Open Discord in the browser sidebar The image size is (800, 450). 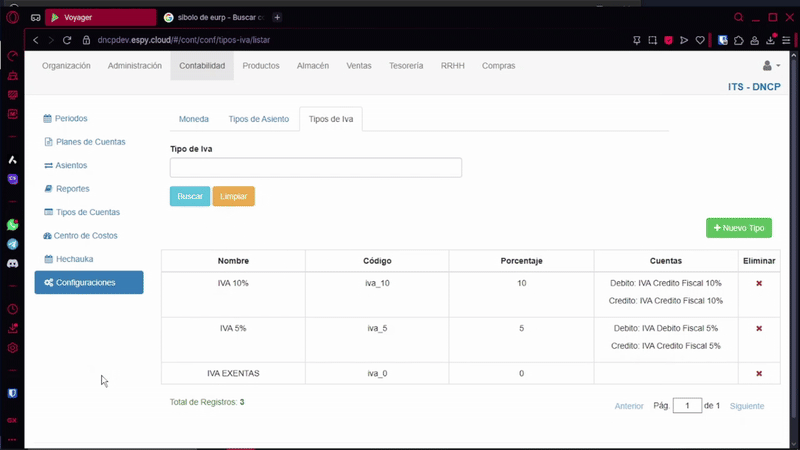click(x=13, y=263)
